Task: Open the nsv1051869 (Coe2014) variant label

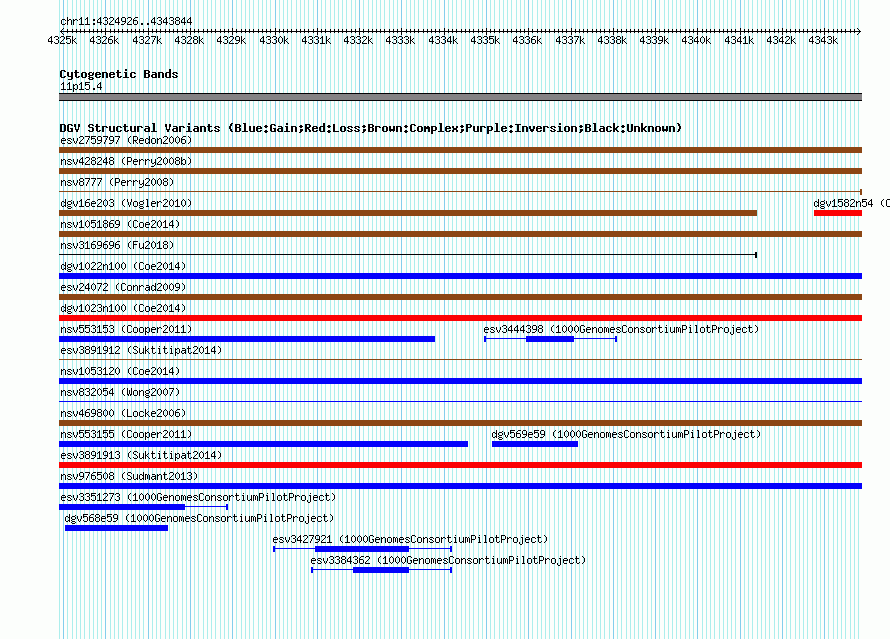Action: (120, 224)
